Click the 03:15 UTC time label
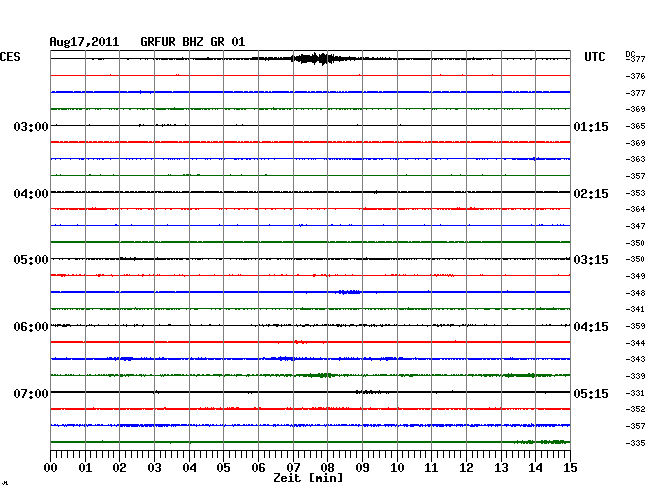 591,260
